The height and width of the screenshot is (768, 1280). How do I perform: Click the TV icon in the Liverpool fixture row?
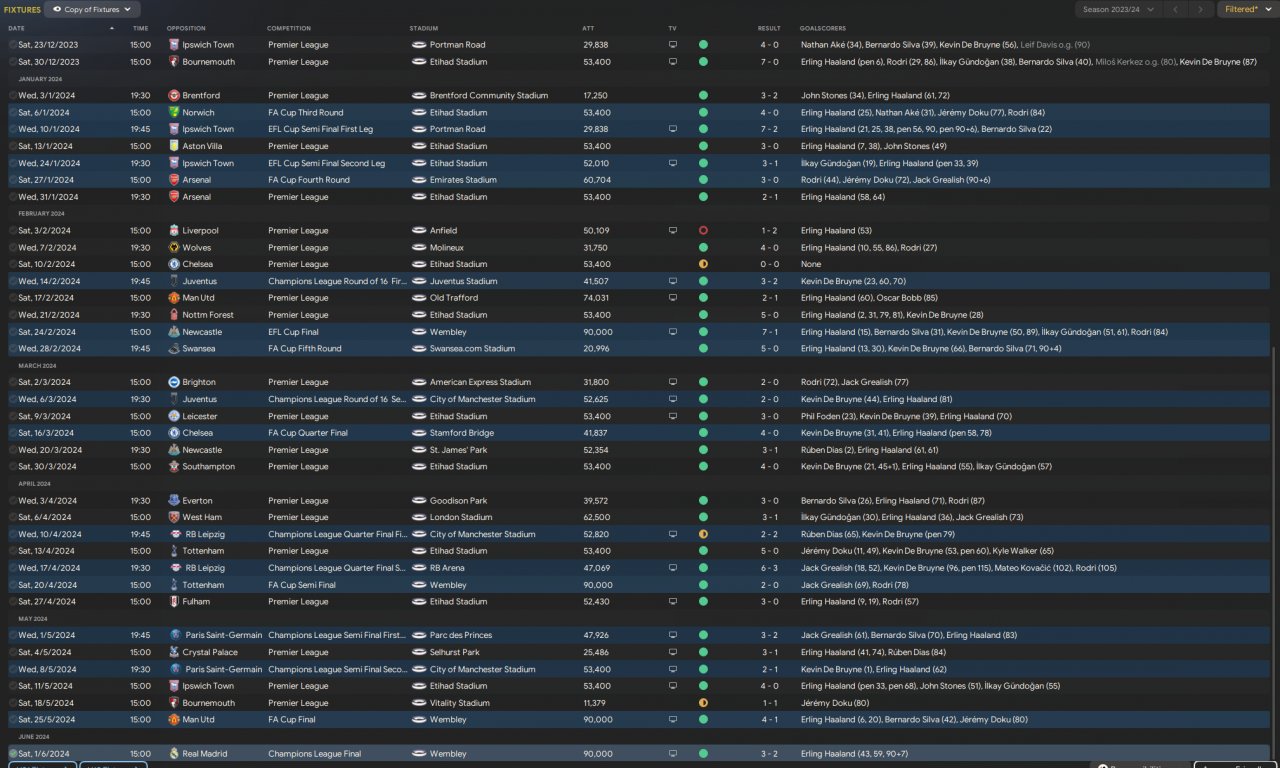(673, 231)
